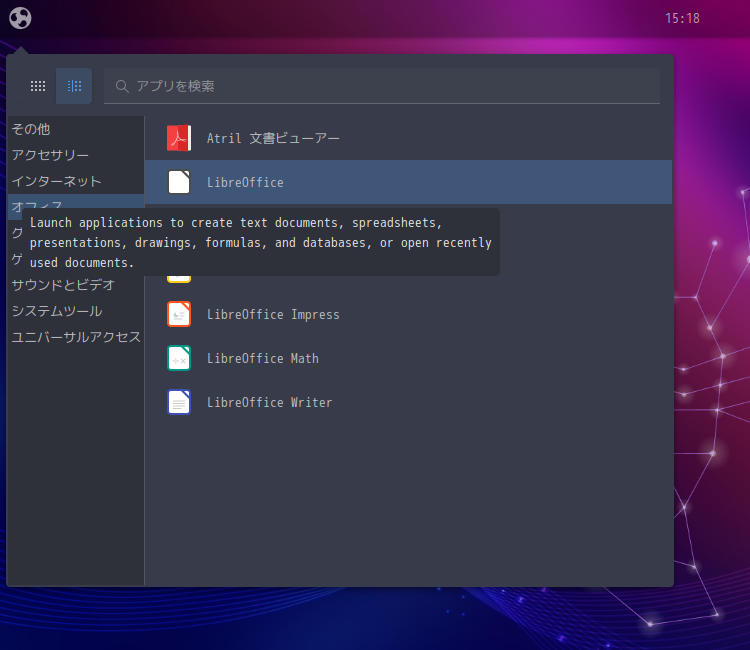The height and width of the screenshot is (650, 750).
Task: Launch the highlighted LibreOffice entry
Action: pyautogui.click(x=408, y=182)
